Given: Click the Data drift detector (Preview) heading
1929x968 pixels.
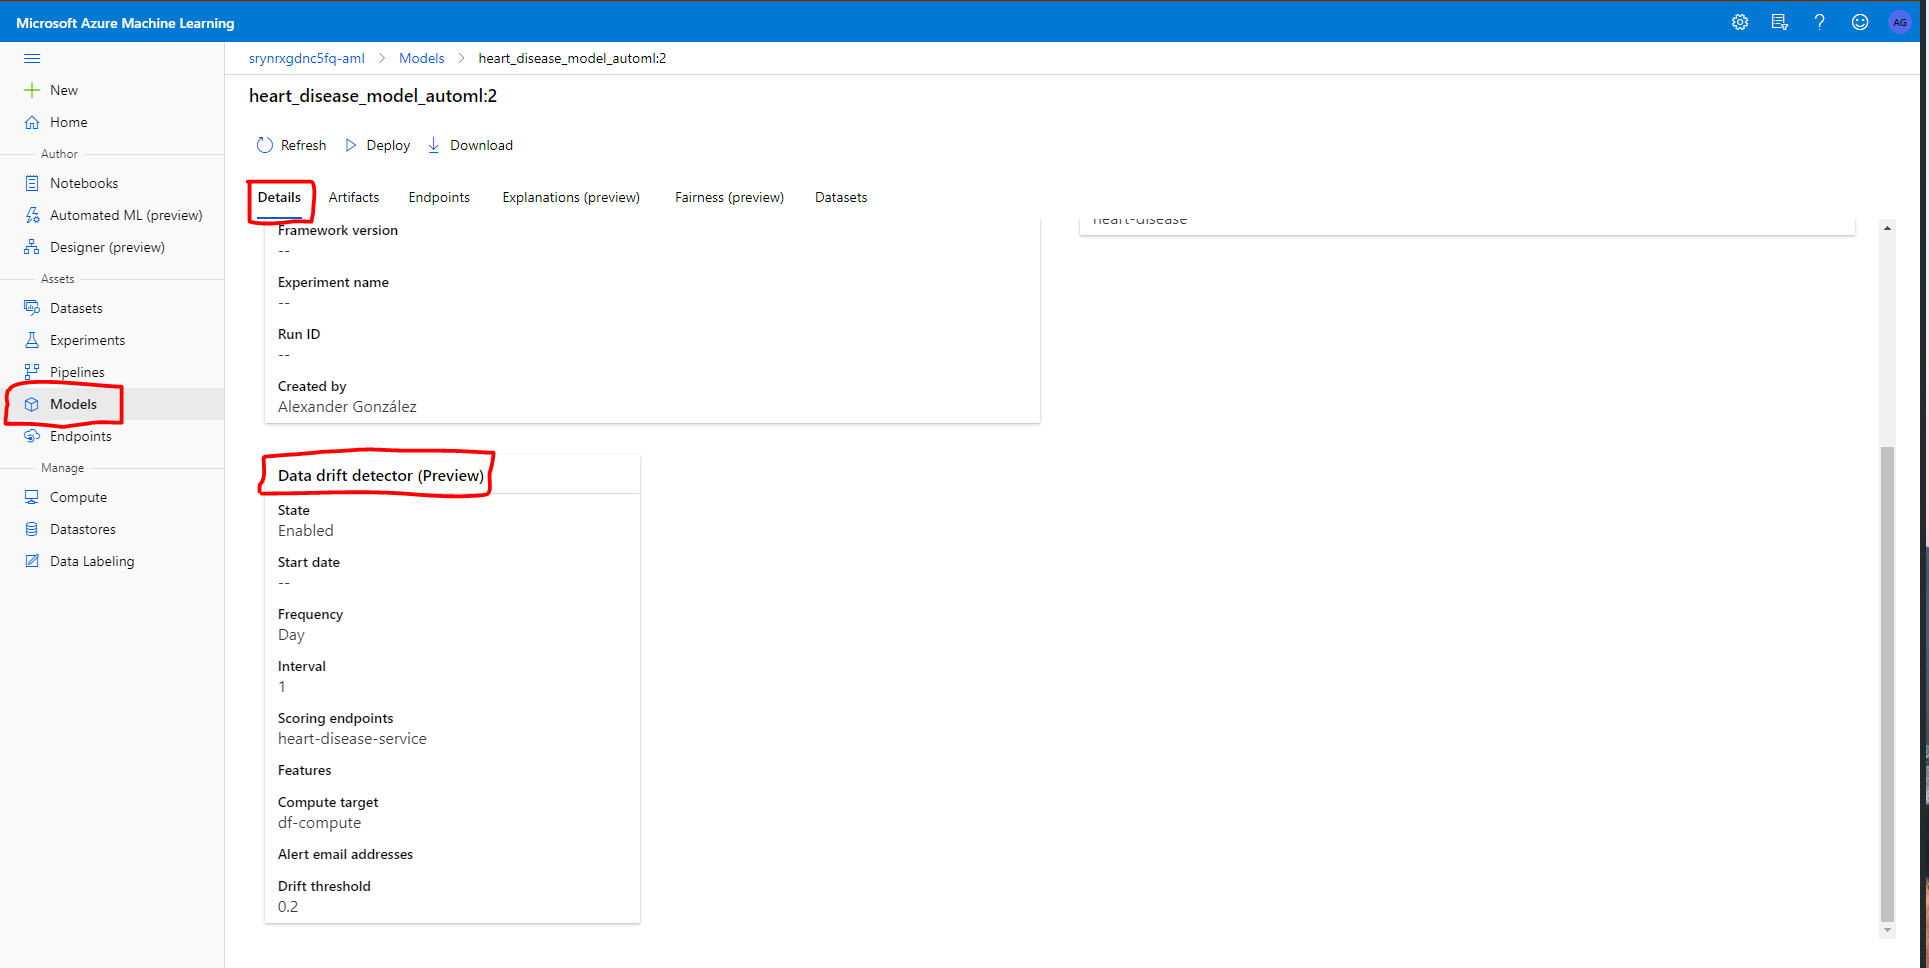Looking at the screenshot, I should click(381, 475).
